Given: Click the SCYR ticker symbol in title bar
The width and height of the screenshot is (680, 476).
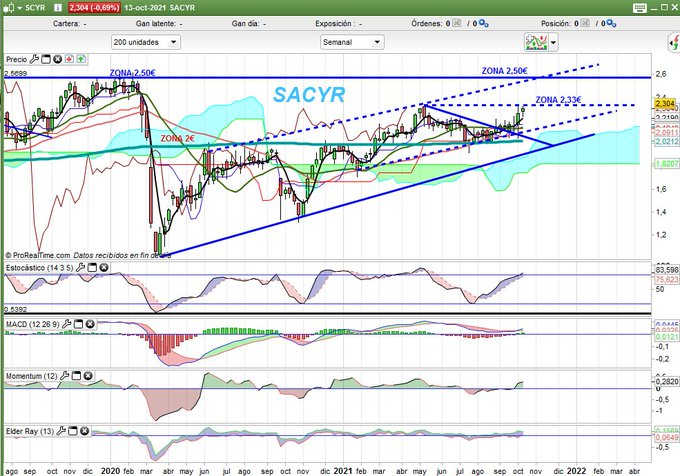Looking at the screenshot, I should coord(35,8).
